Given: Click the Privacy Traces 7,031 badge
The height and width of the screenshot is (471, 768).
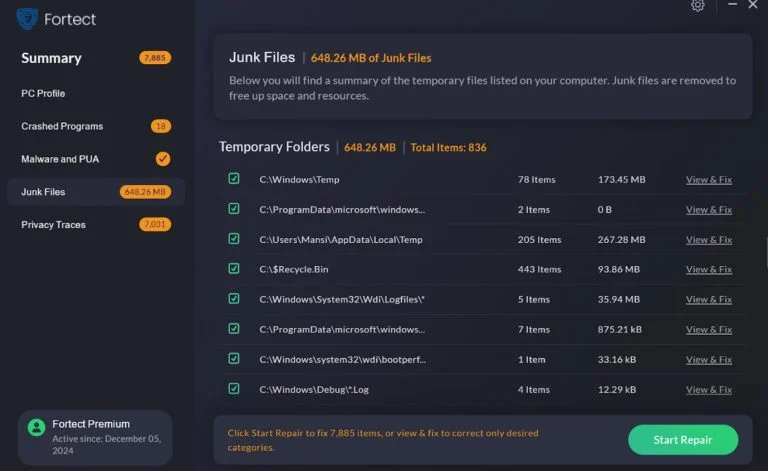Looking at the screenshot, I should click(x=155, y=225).
